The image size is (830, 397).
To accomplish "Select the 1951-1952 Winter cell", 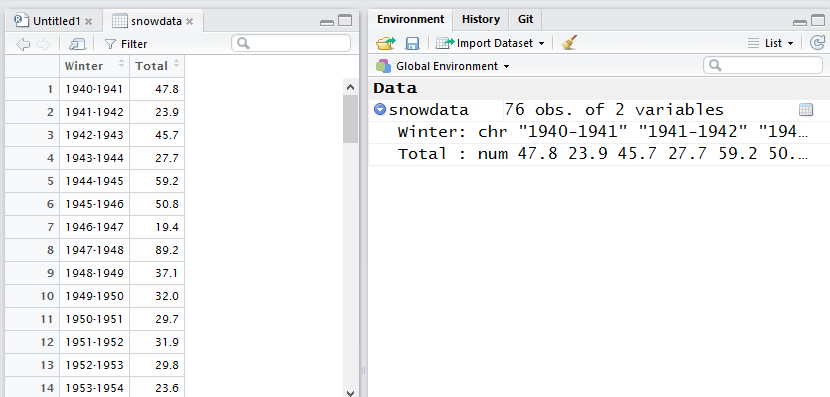I will click(94, 342).
